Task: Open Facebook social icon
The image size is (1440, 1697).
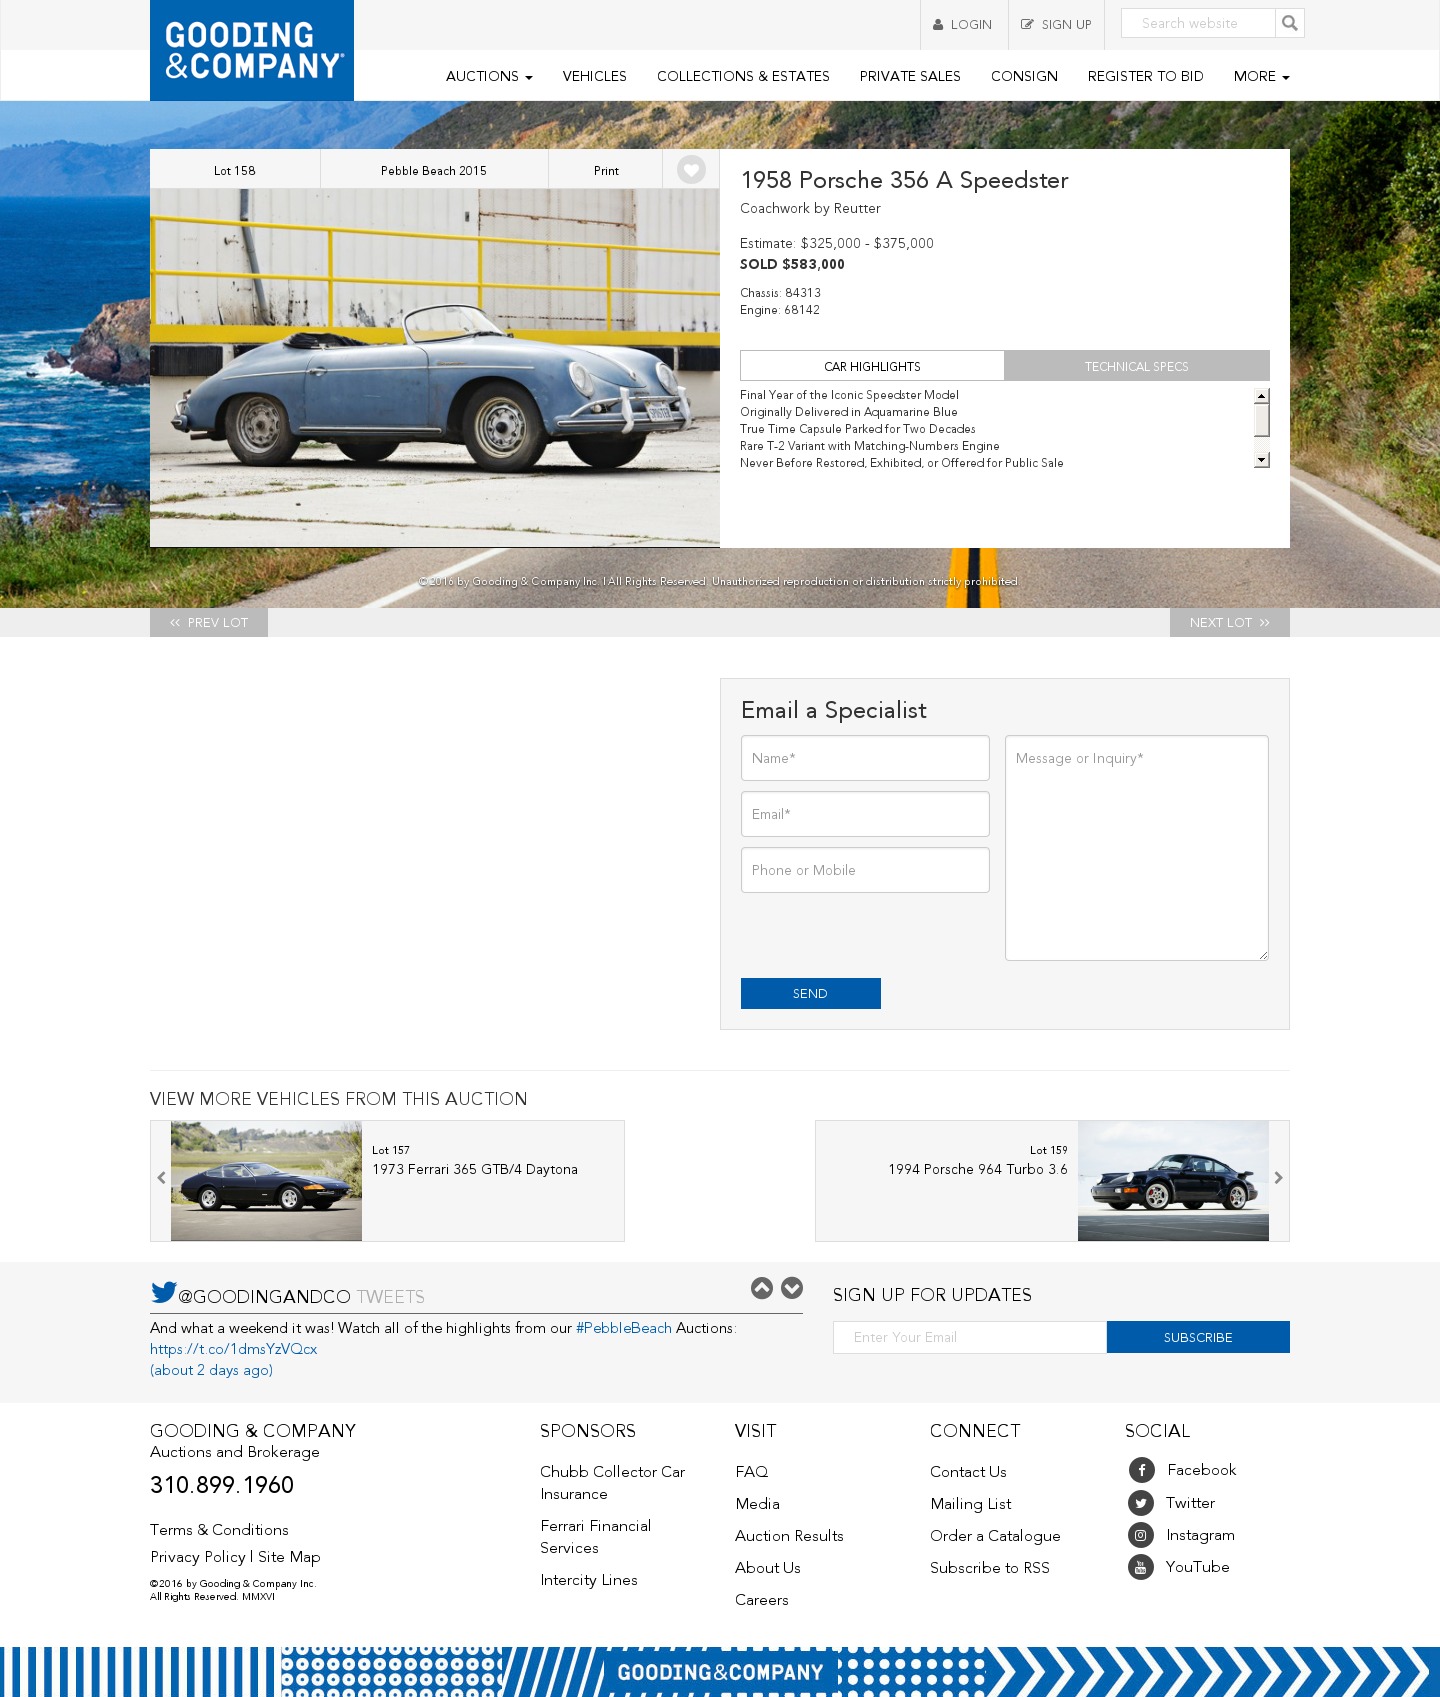Action: tap(1141, 1470)
